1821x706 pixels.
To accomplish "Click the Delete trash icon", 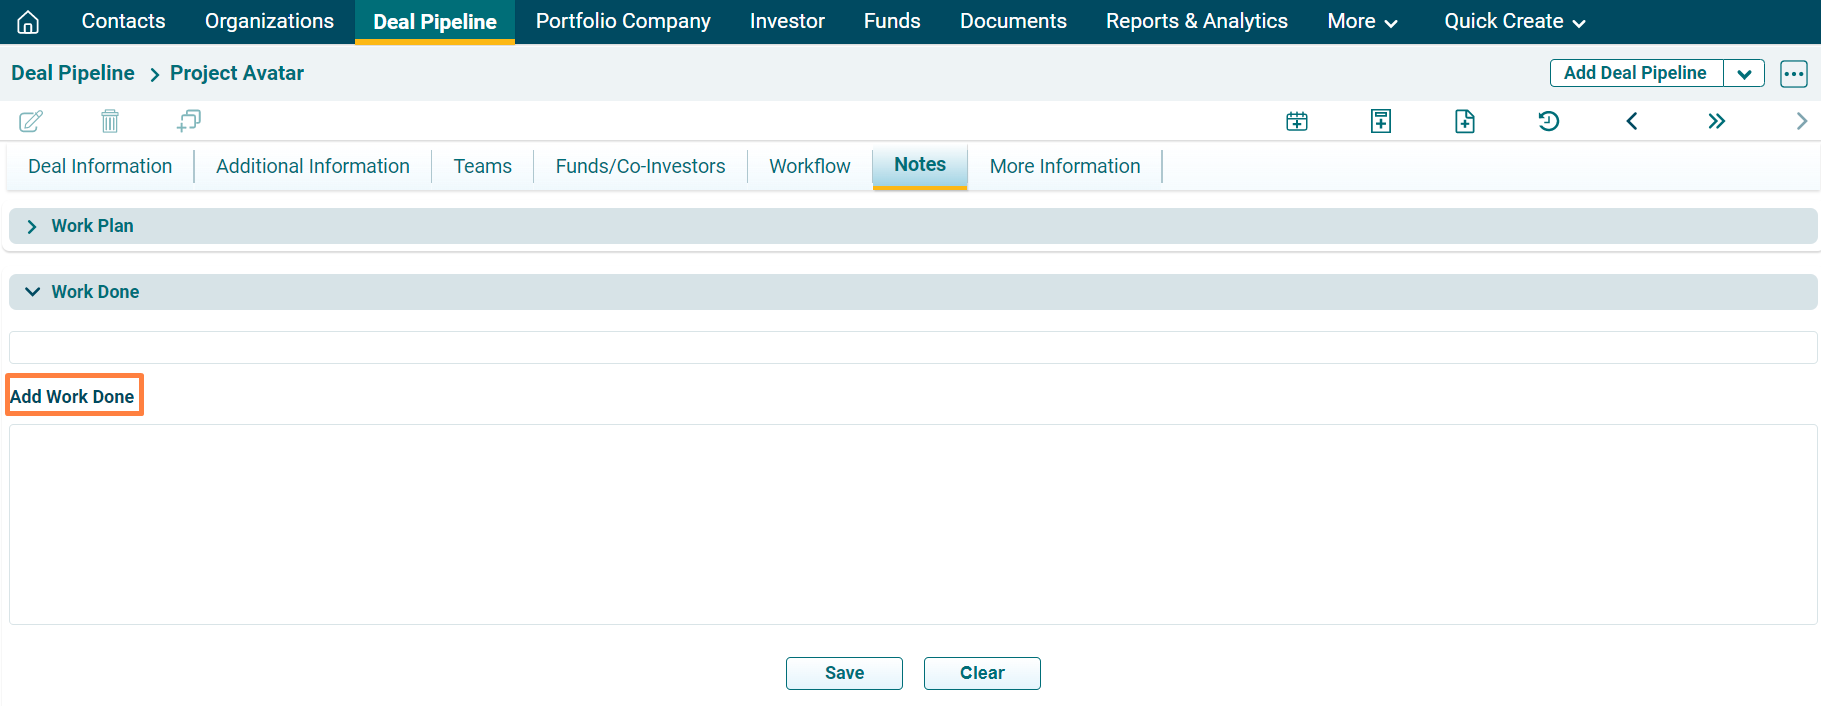I will point(110,121).
